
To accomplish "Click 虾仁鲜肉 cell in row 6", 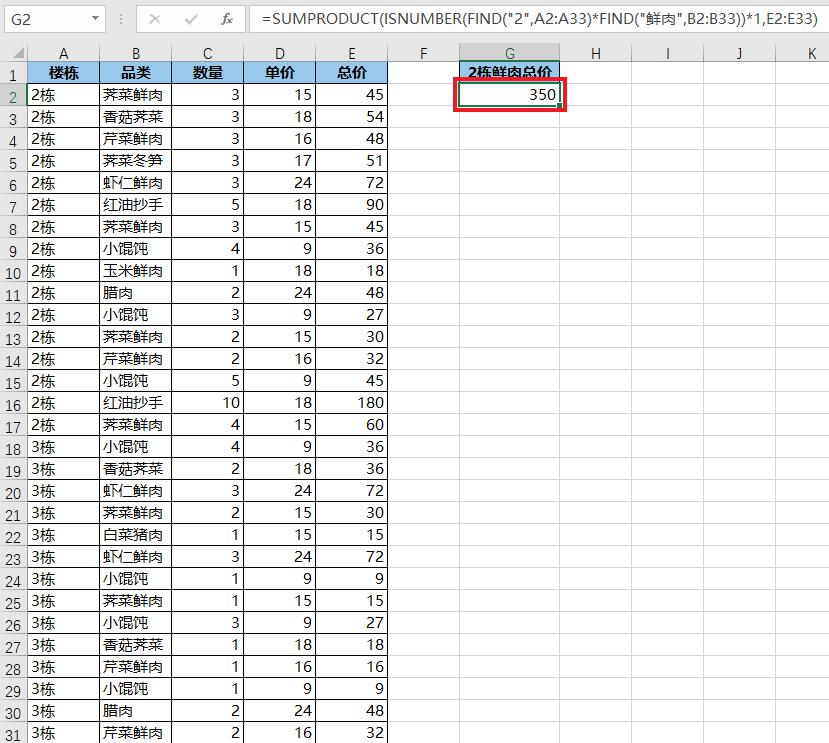I will [136, 183].
